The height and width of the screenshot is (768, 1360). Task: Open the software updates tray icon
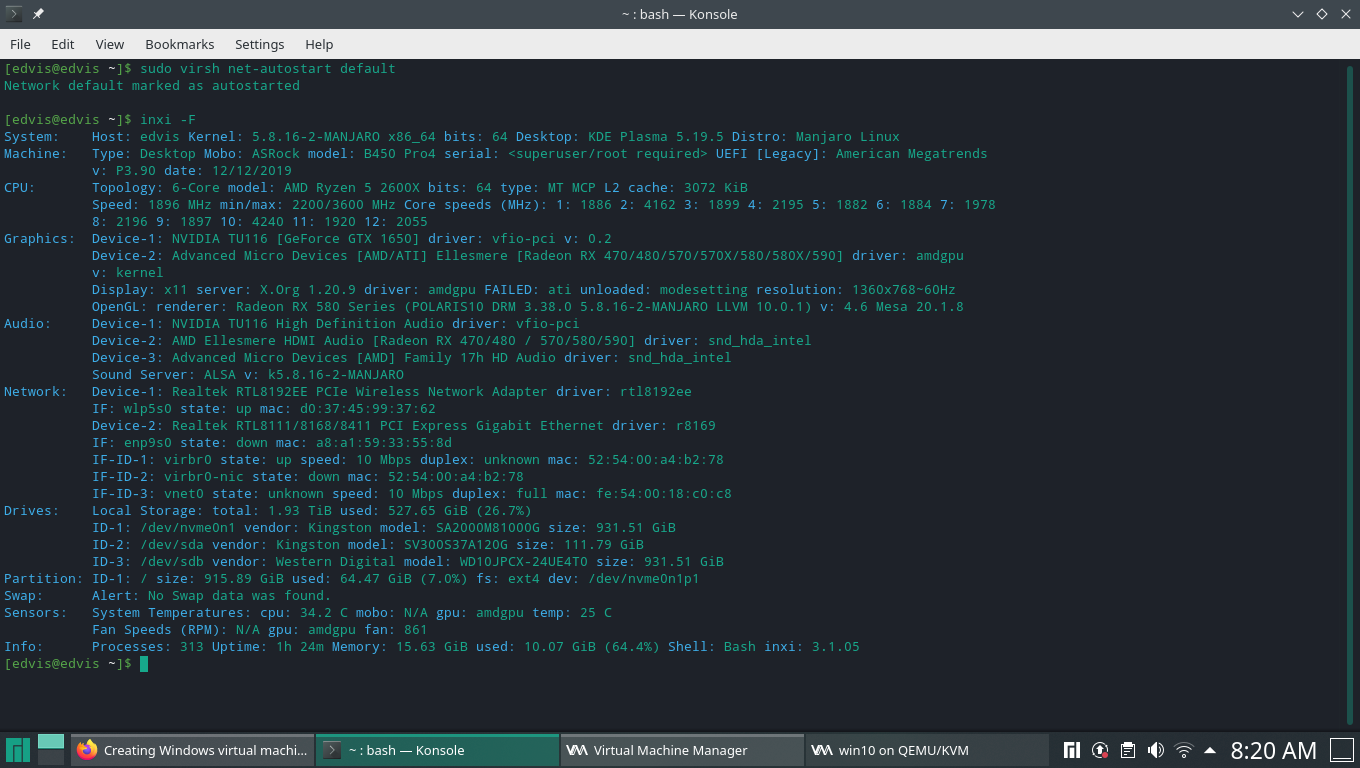click(x=1100, y=750)
